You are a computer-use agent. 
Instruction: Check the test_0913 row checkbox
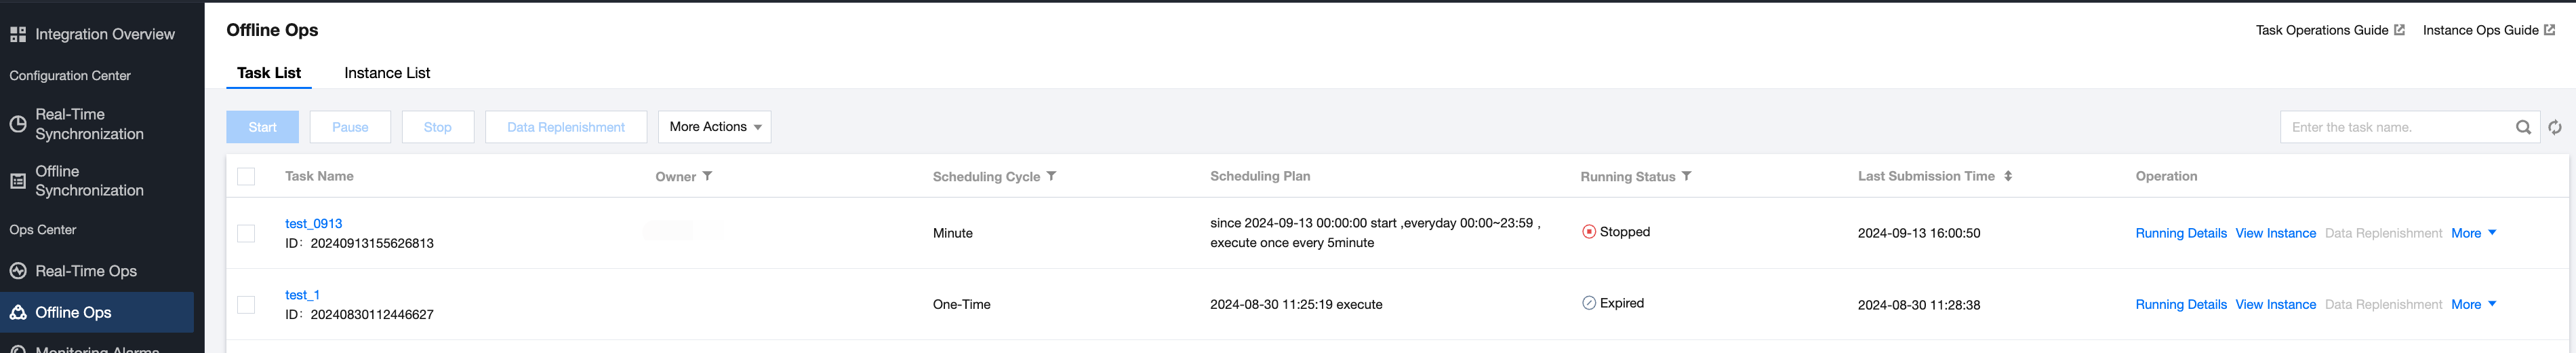coord(246,233)
